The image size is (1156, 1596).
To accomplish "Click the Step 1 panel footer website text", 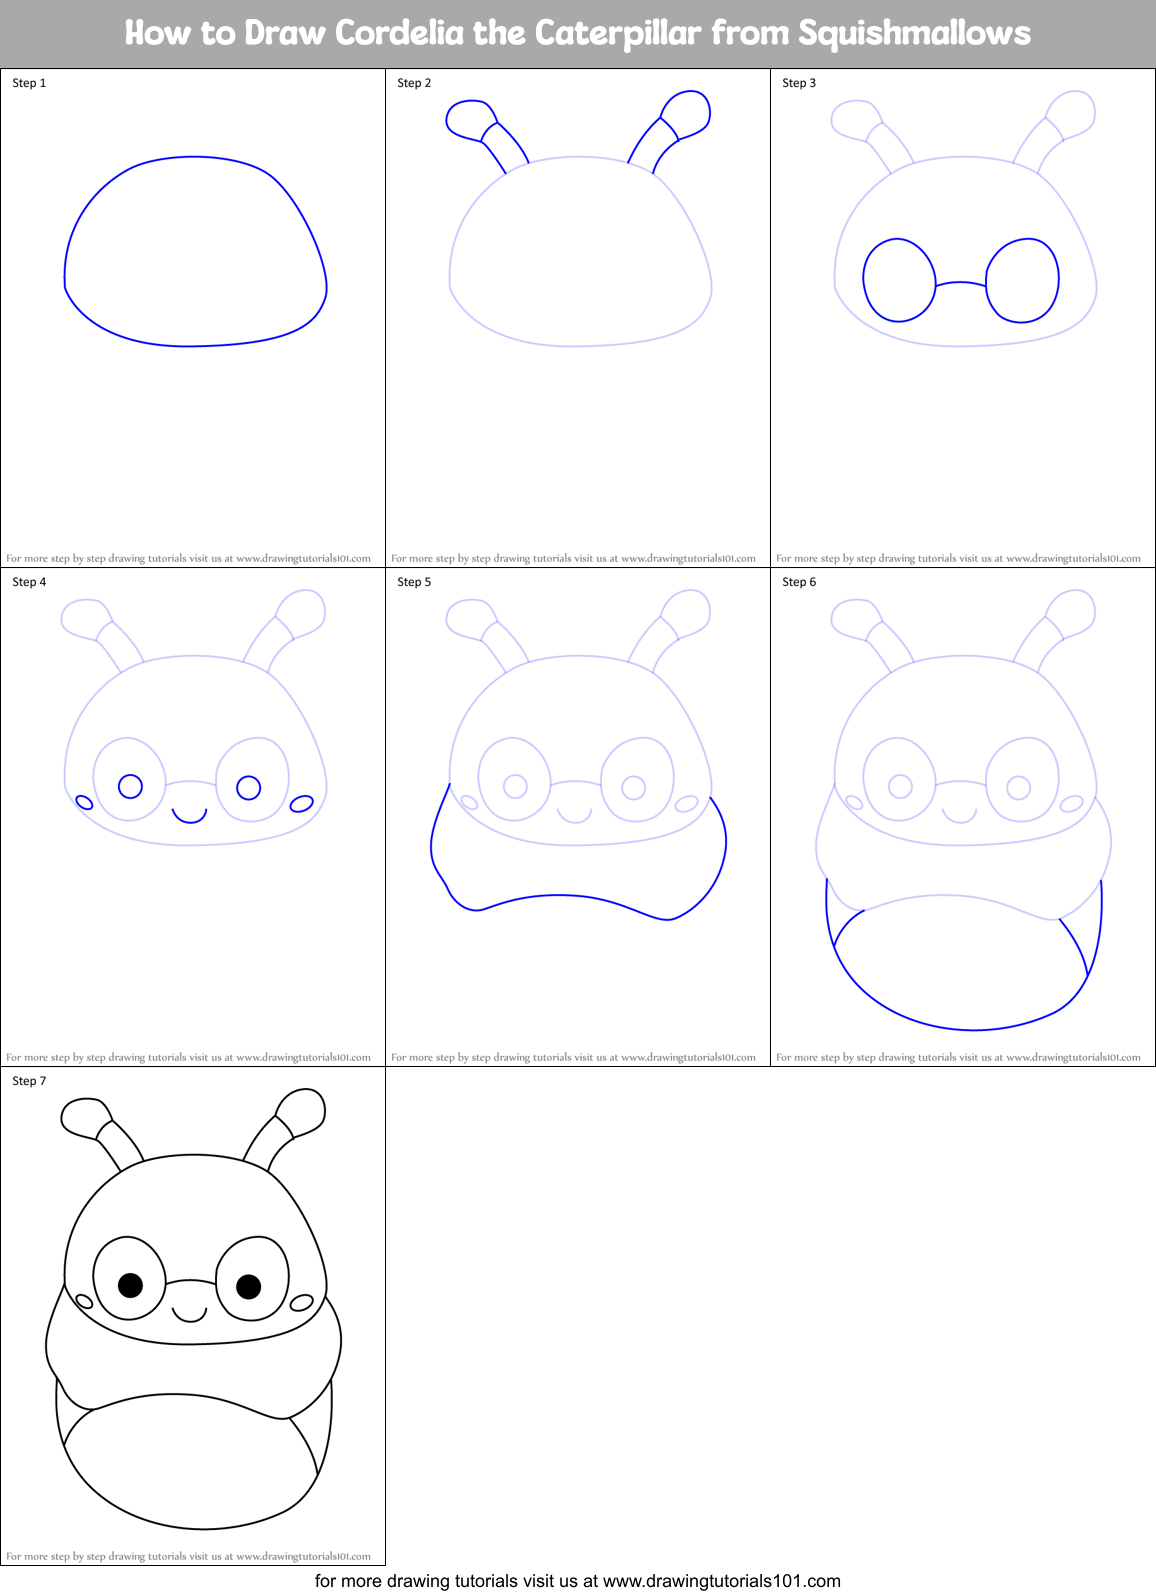I will [188, 559].
